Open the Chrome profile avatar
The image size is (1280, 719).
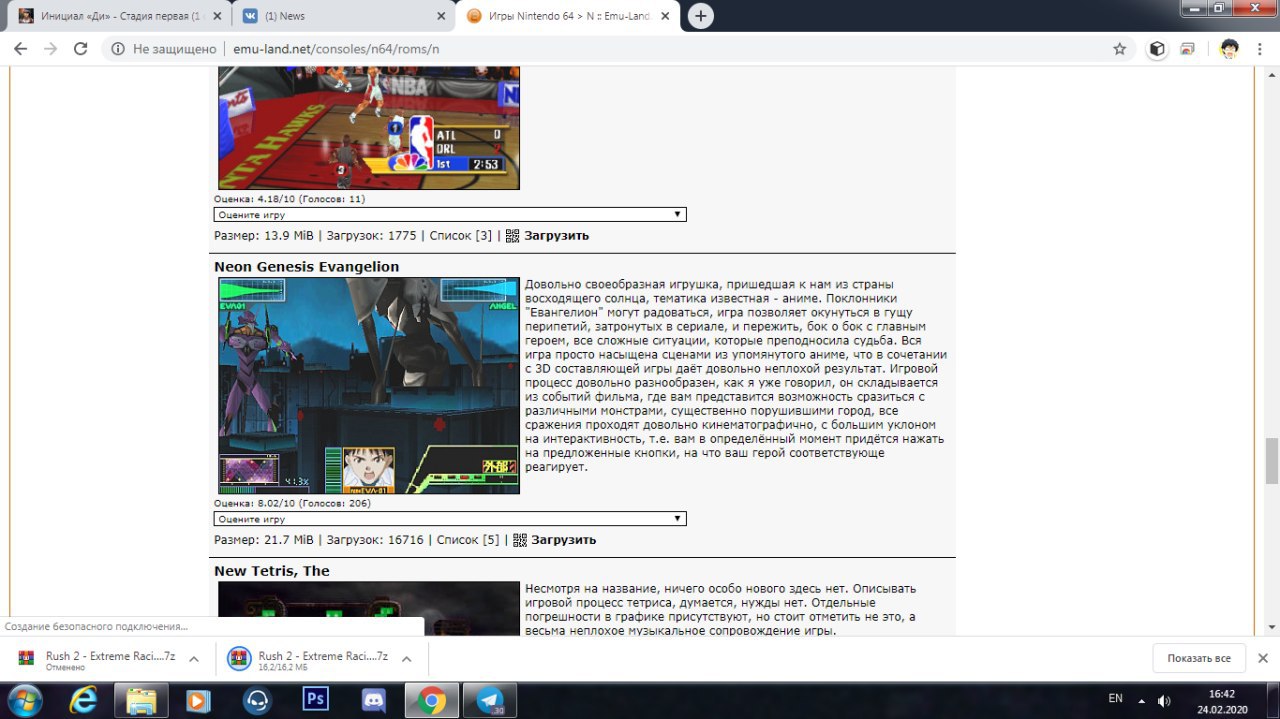click(1229, 49)
